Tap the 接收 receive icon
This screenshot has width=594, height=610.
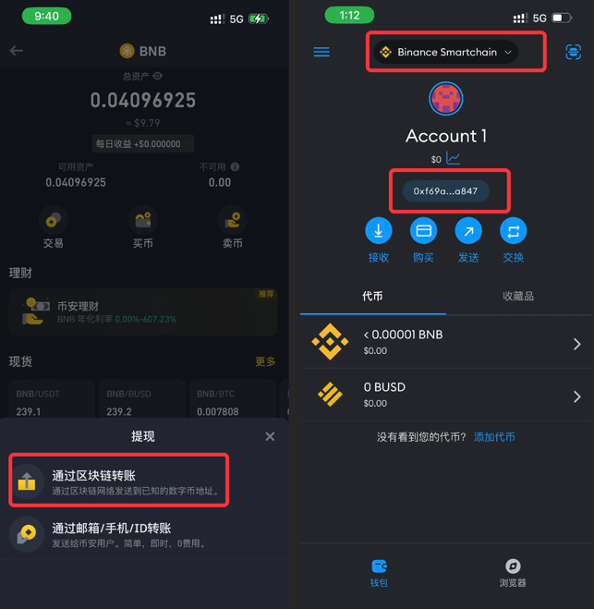tap(378, 231)
